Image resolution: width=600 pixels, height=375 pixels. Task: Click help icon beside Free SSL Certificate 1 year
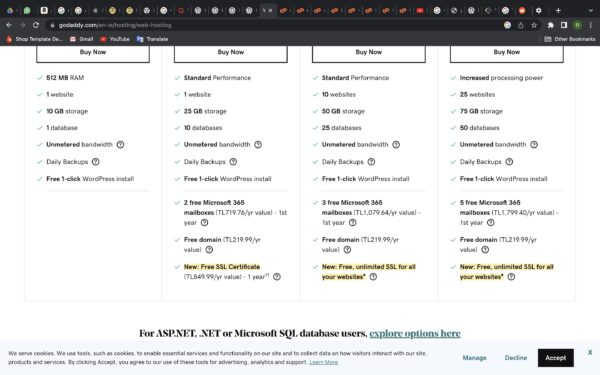(277, 277)
